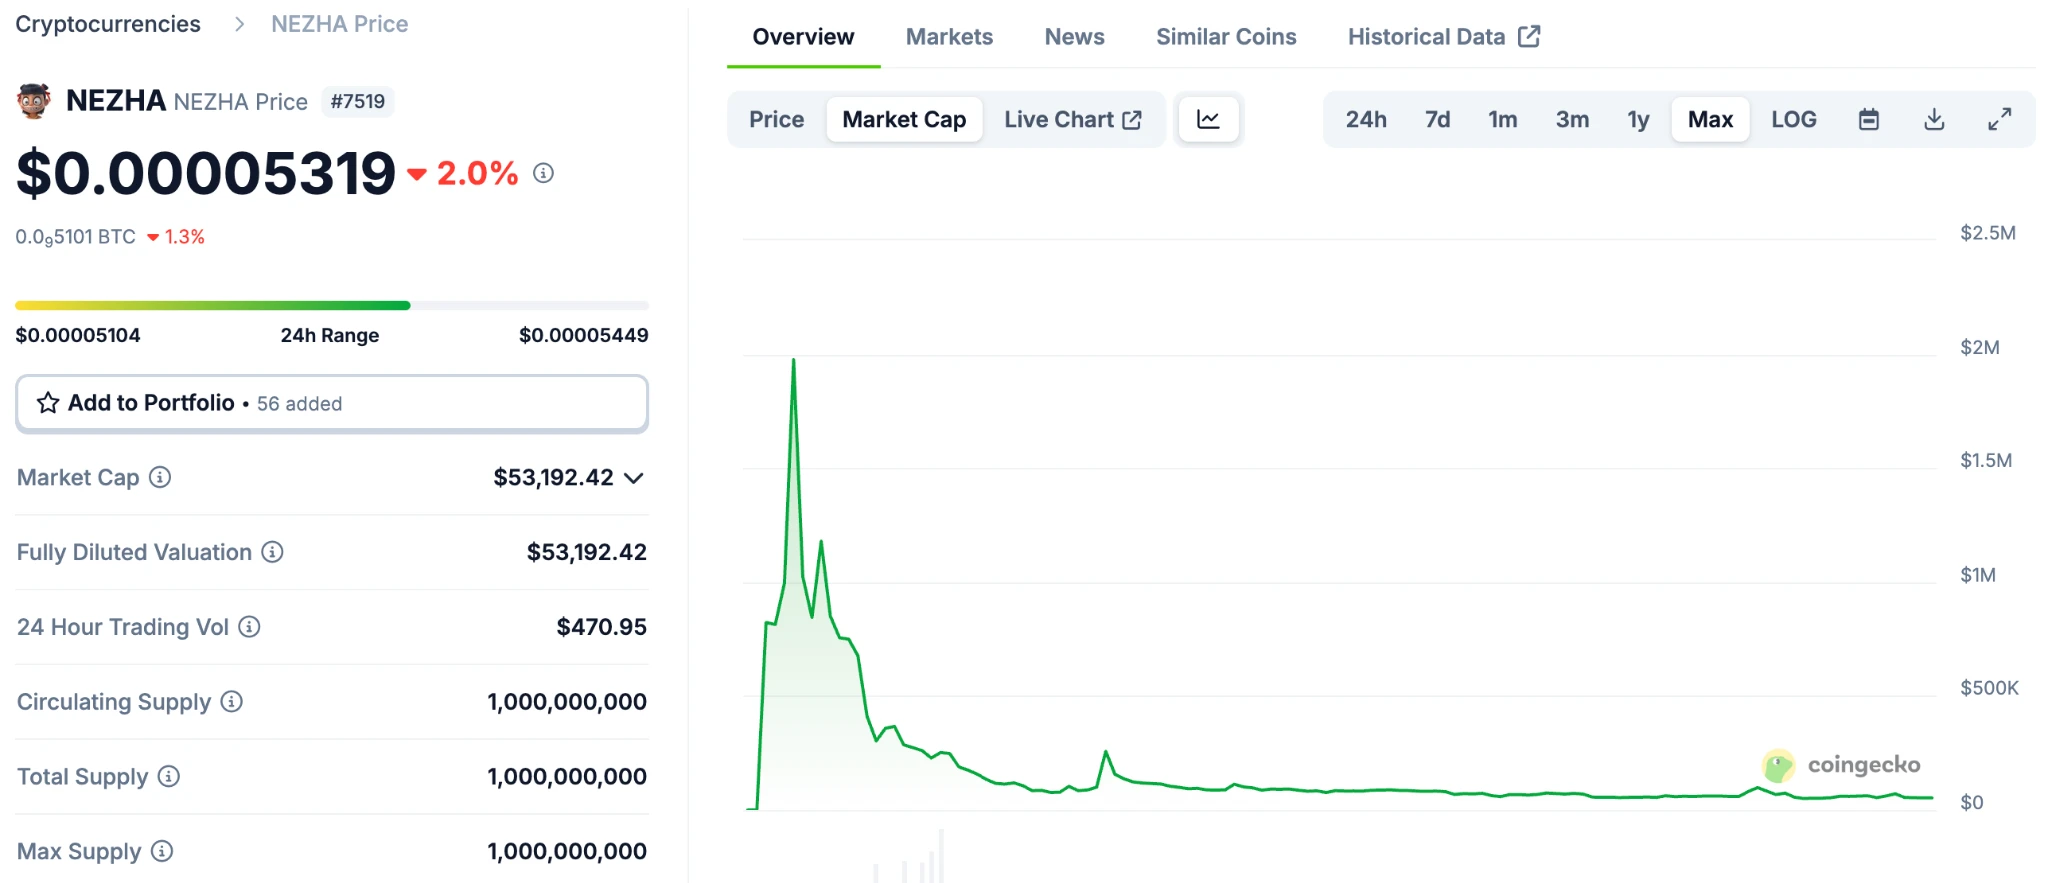Screen dimensions: 2048x883
Task: Open the Markets tab
Action: click(x=949, y=37)
